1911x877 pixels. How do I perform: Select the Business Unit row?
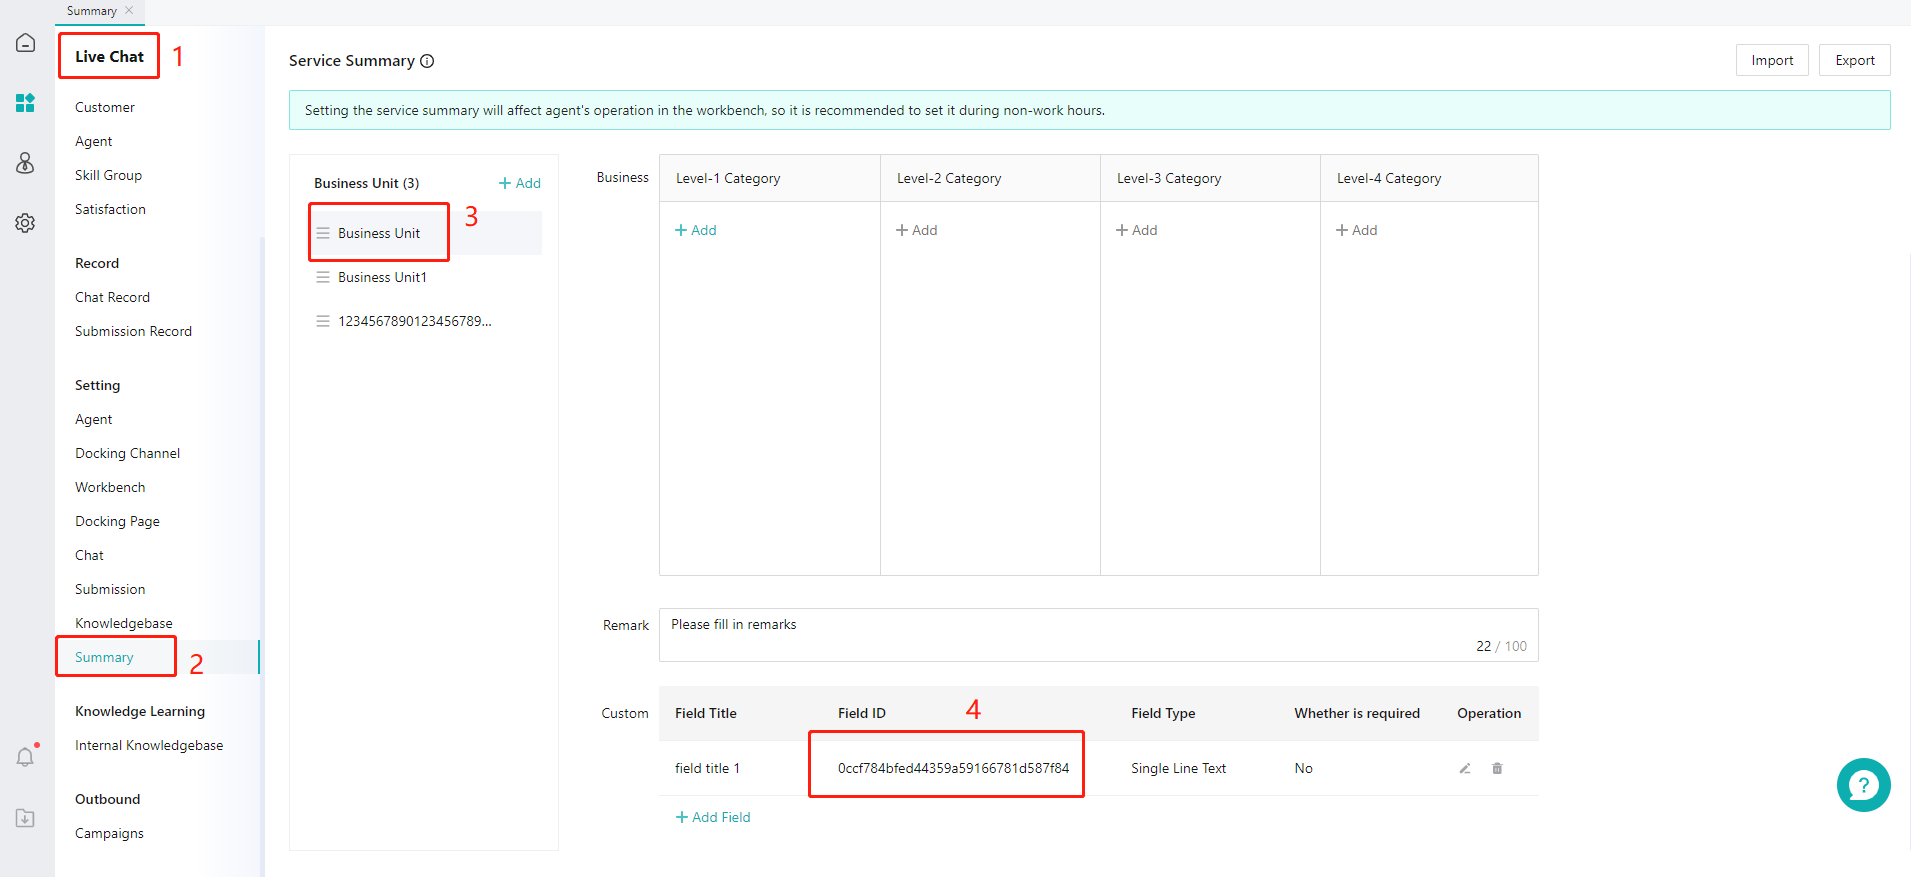click(x=425, y=233)
